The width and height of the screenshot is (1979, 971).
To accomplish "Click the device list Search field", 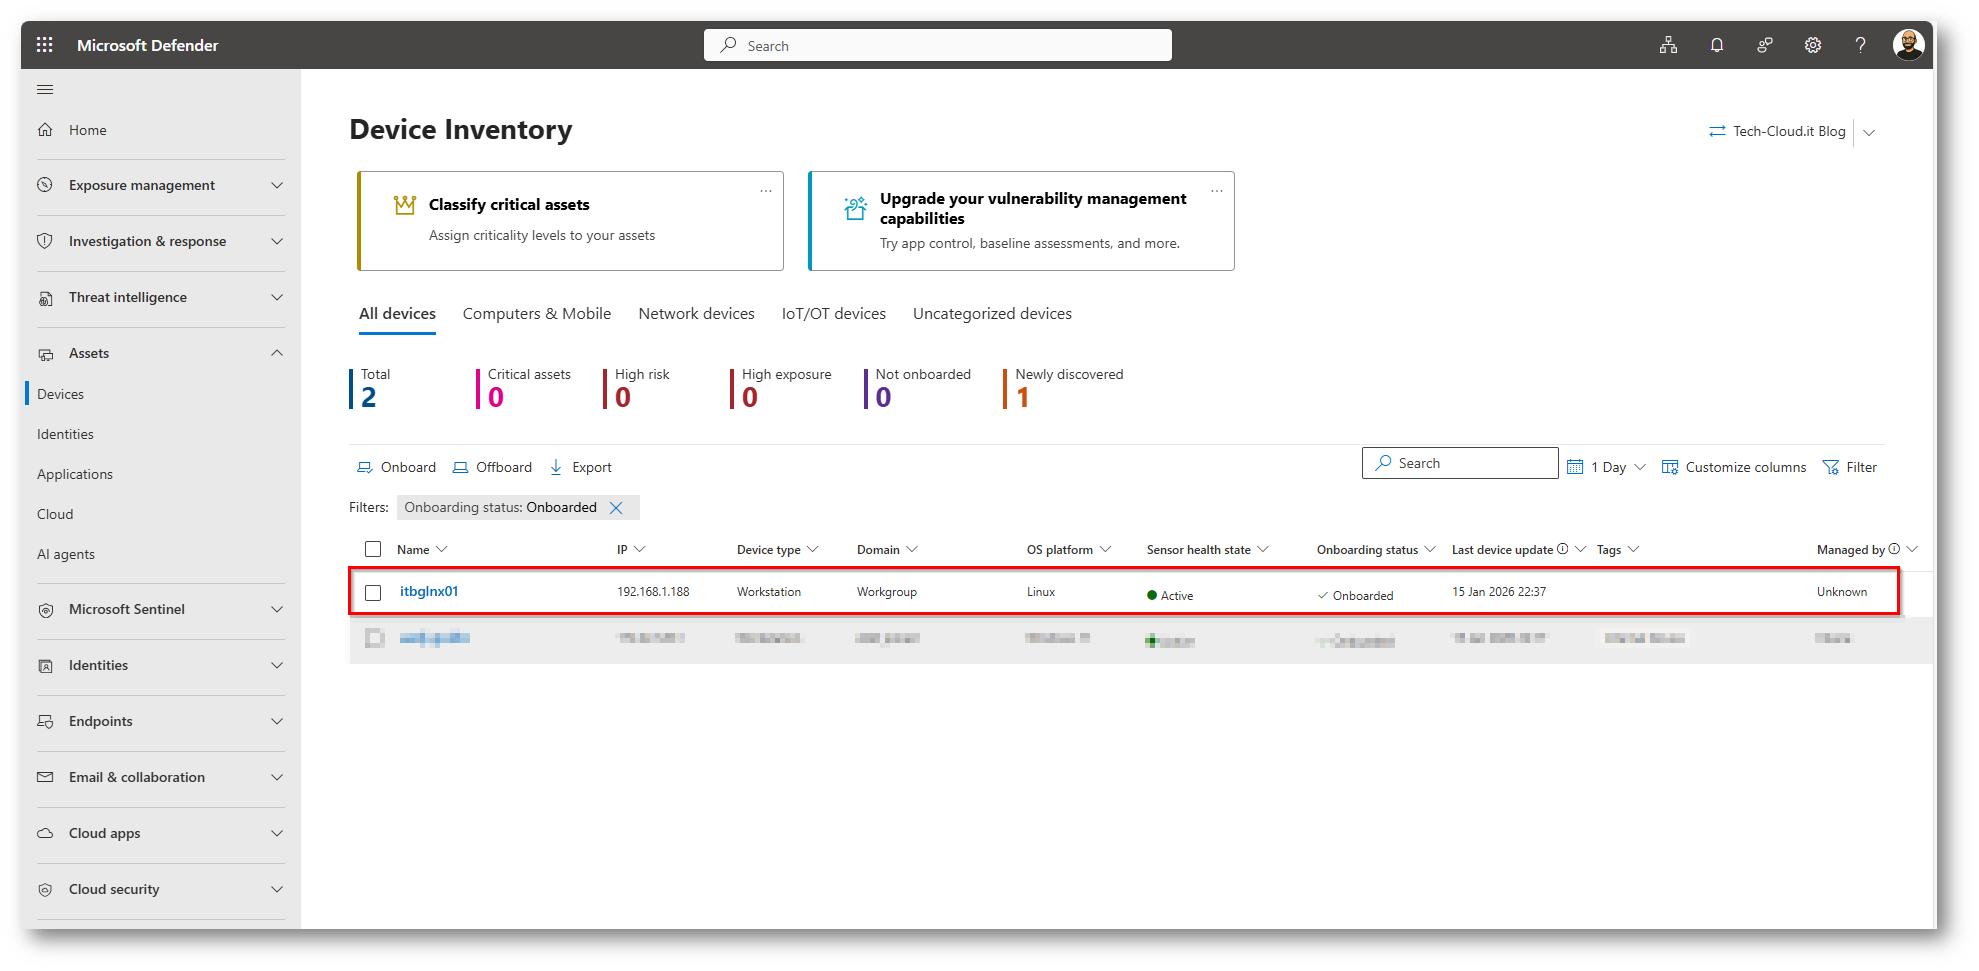I will point(1460,463).
